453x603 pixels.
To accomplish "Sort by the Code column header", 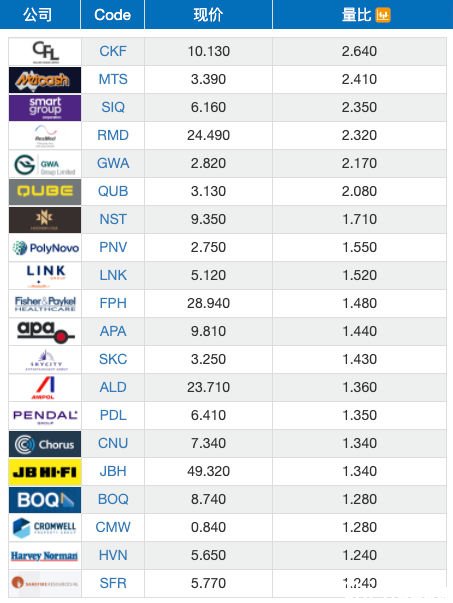I will tap(113, 15).
